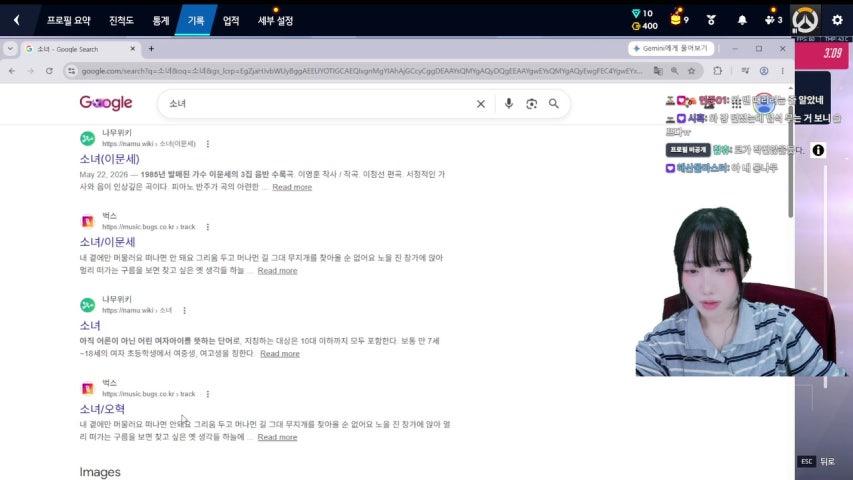Image resolution: width=853 pixels, height=480 pixels.
Task: Click the Images section heading
Action: point(100,472)
